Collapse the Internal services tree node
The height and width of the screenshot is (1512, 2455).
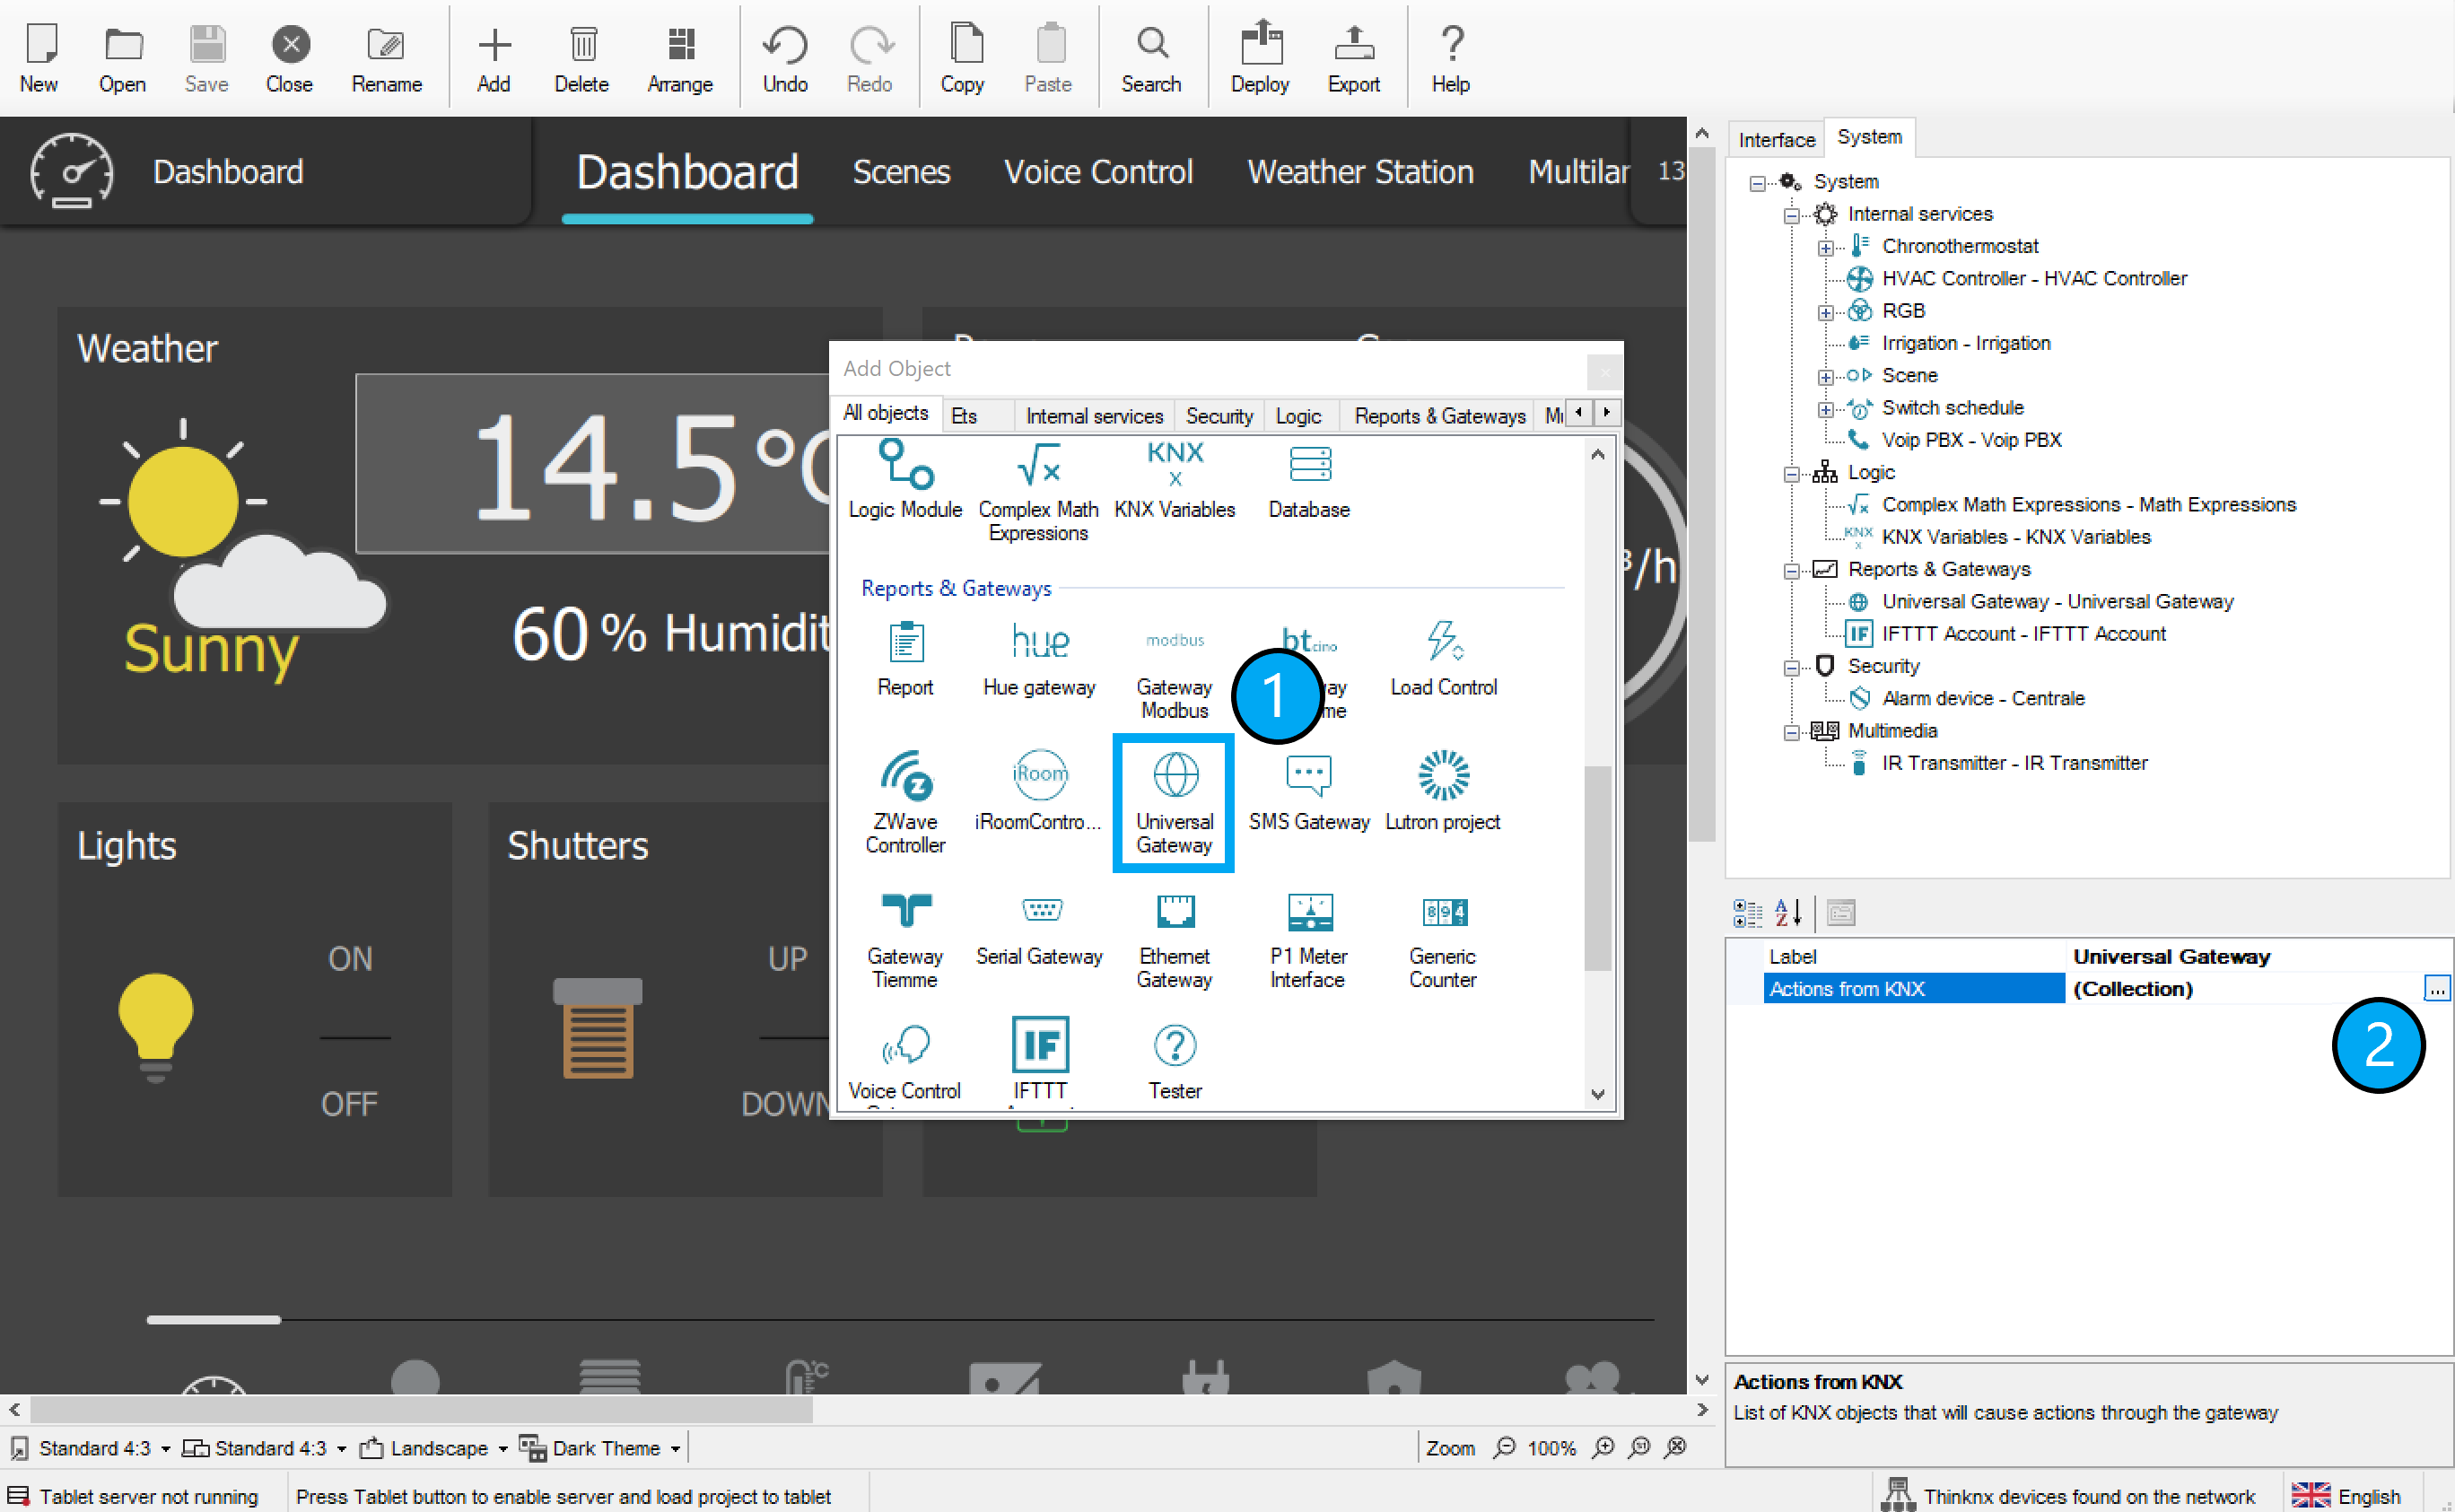[1791, 215]
